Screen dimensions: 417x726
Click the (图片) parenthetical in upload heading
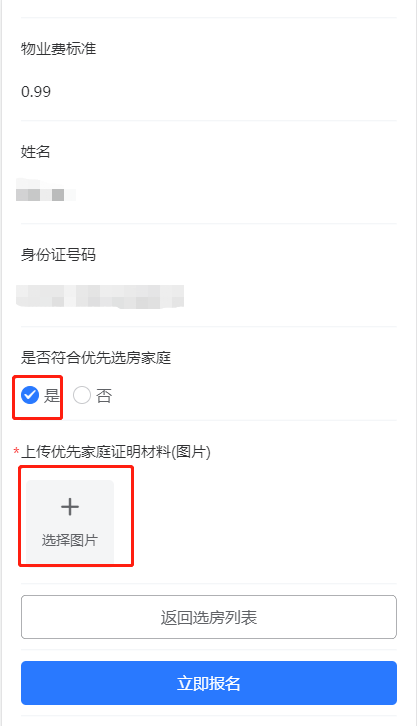191,451
